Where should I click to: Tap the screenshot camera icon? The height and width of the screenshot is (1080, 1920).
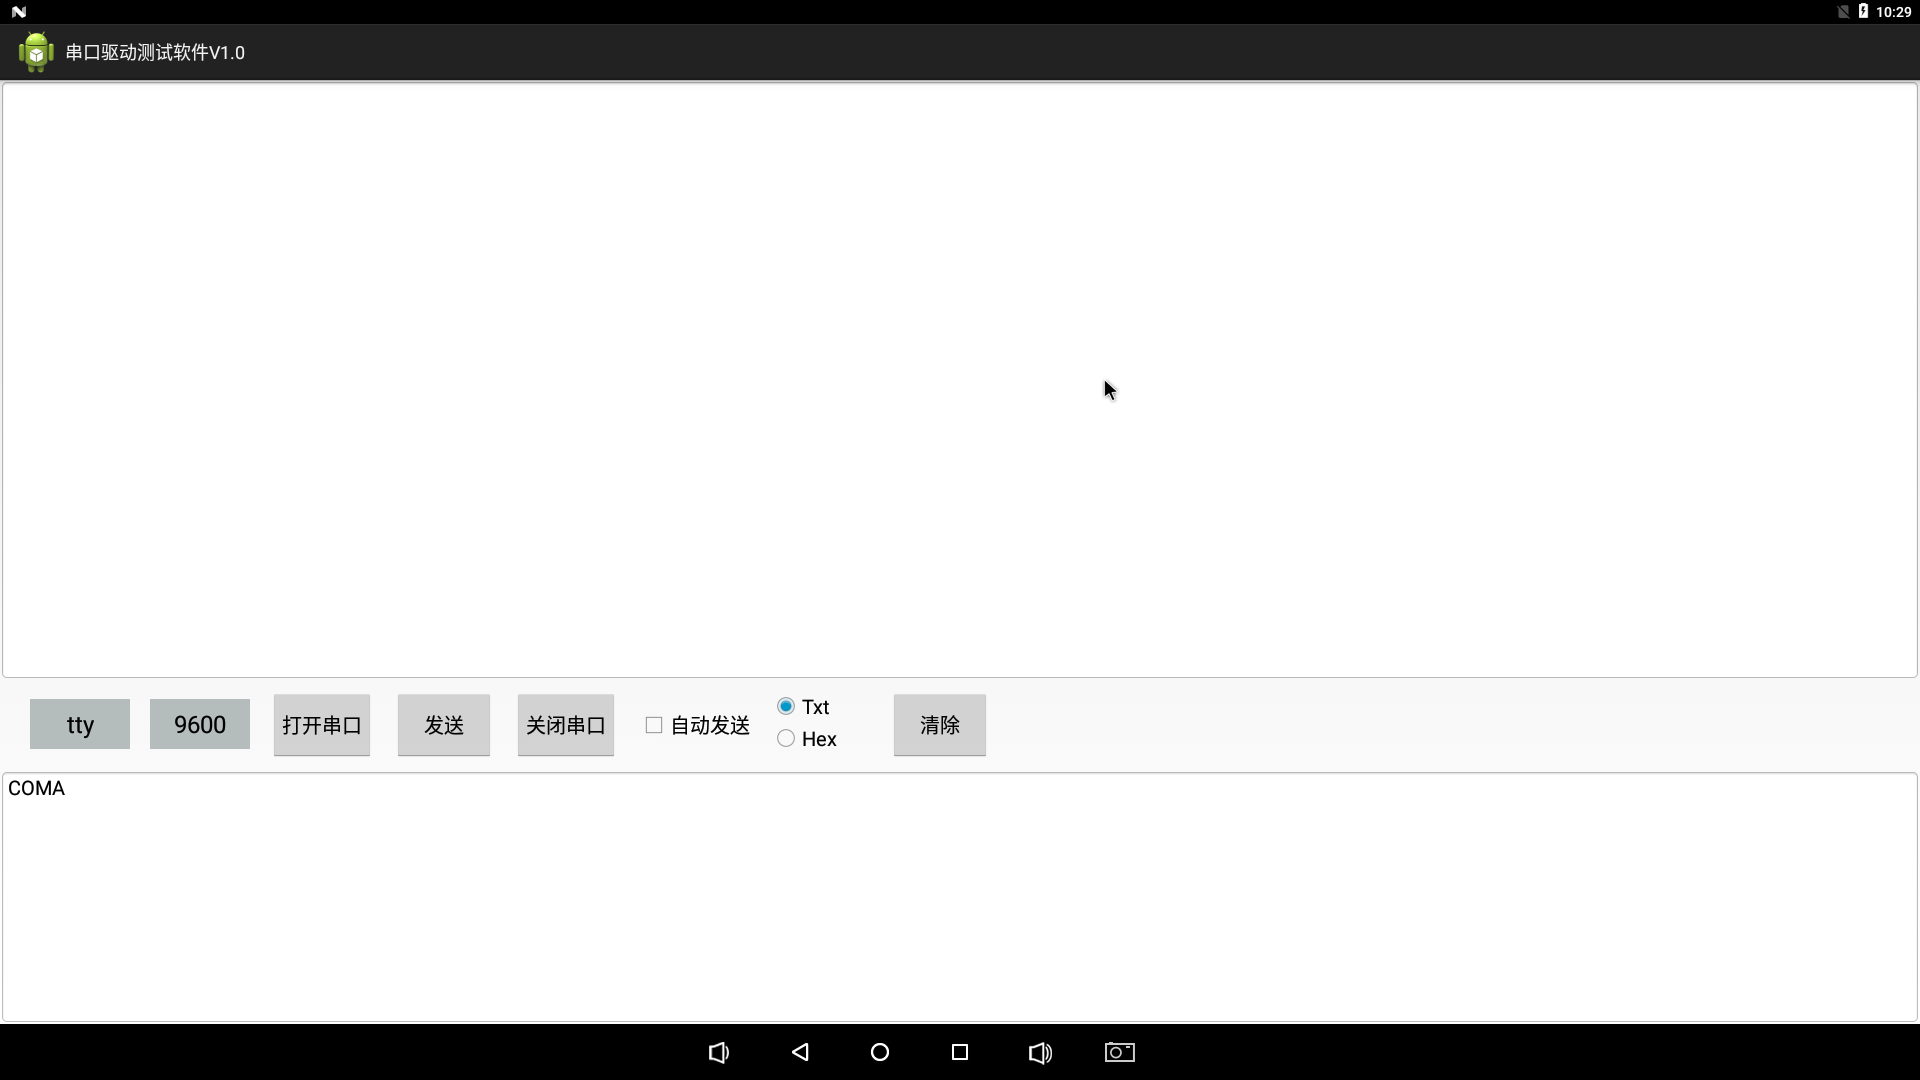pyautogui.click(x=1119, y=1052)
